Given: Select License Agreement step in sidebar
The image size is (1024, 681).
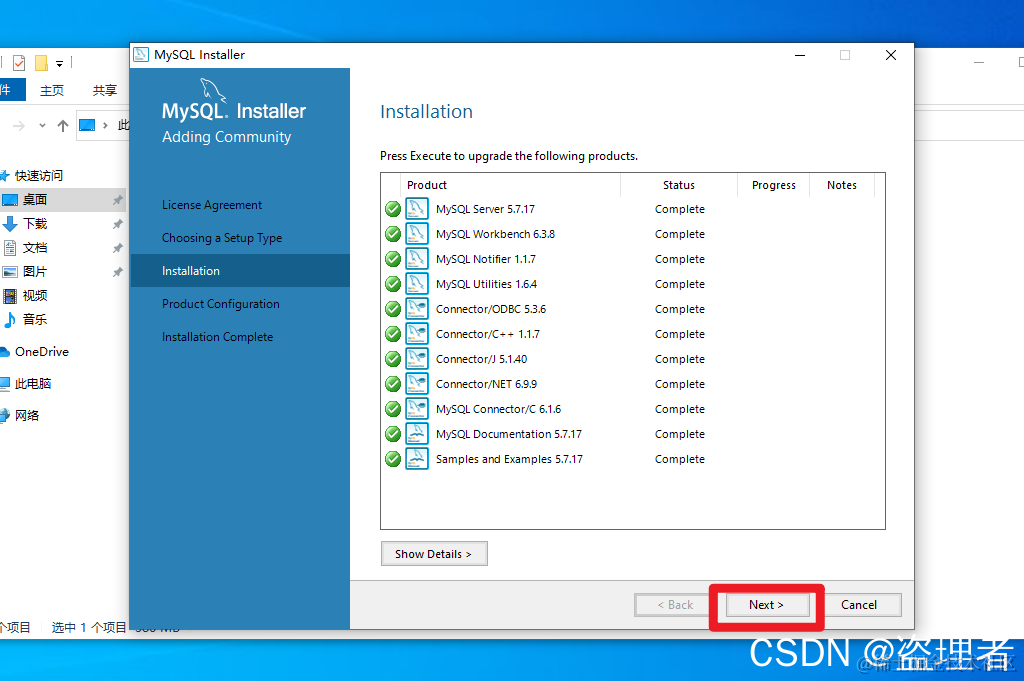Looking at the screenshot, I should pyautogui.click(x=212, y=205).
